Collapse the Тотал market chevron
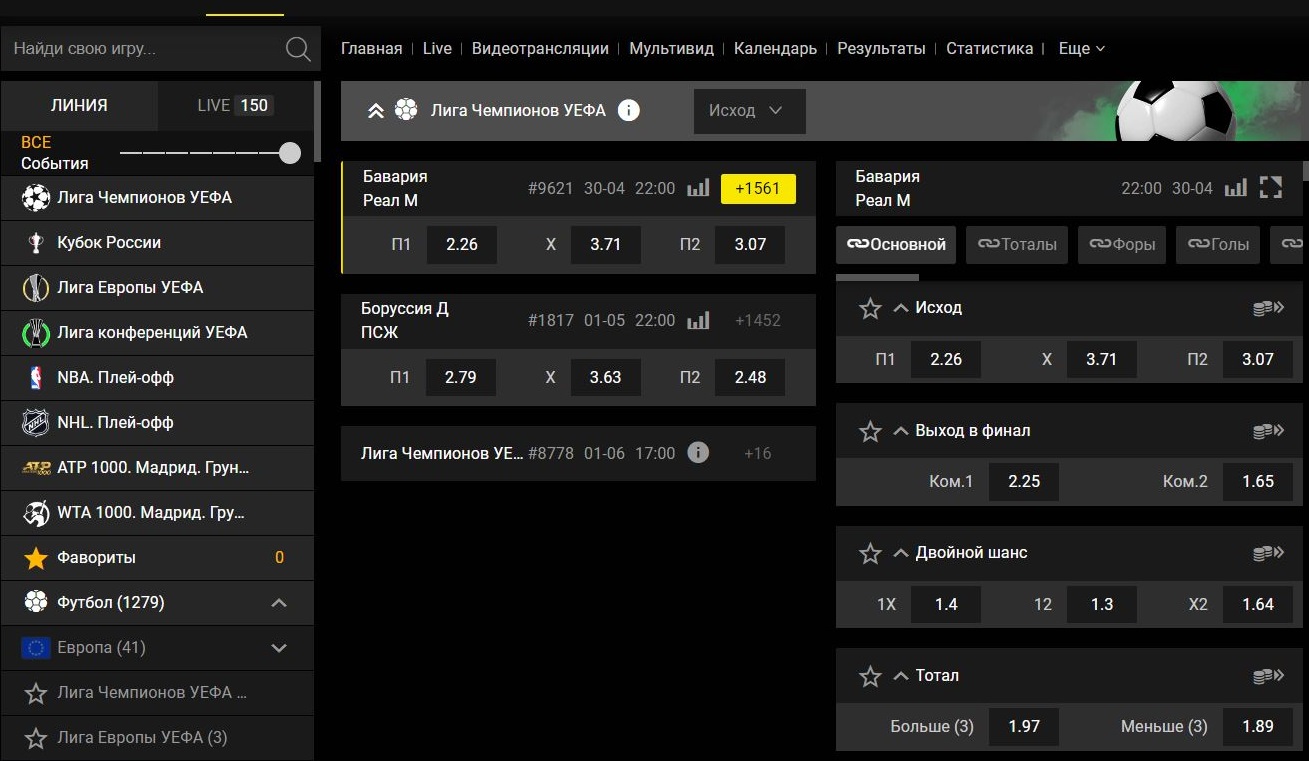The height and width of the screenshot is (761, 1309). pos(900,676)
